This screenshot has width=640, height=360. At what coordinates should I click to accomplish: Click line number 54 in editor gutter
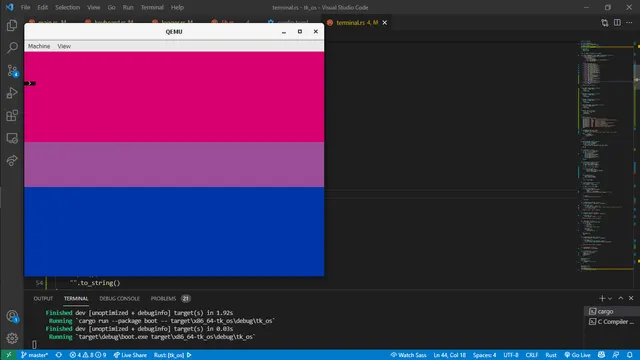point(39,283)
